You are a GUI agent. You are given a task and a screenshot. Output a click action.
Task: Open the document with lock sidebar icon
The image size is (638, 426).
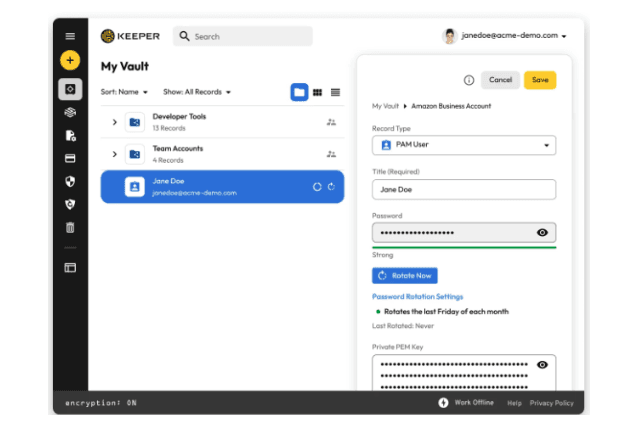click(70, 135)
